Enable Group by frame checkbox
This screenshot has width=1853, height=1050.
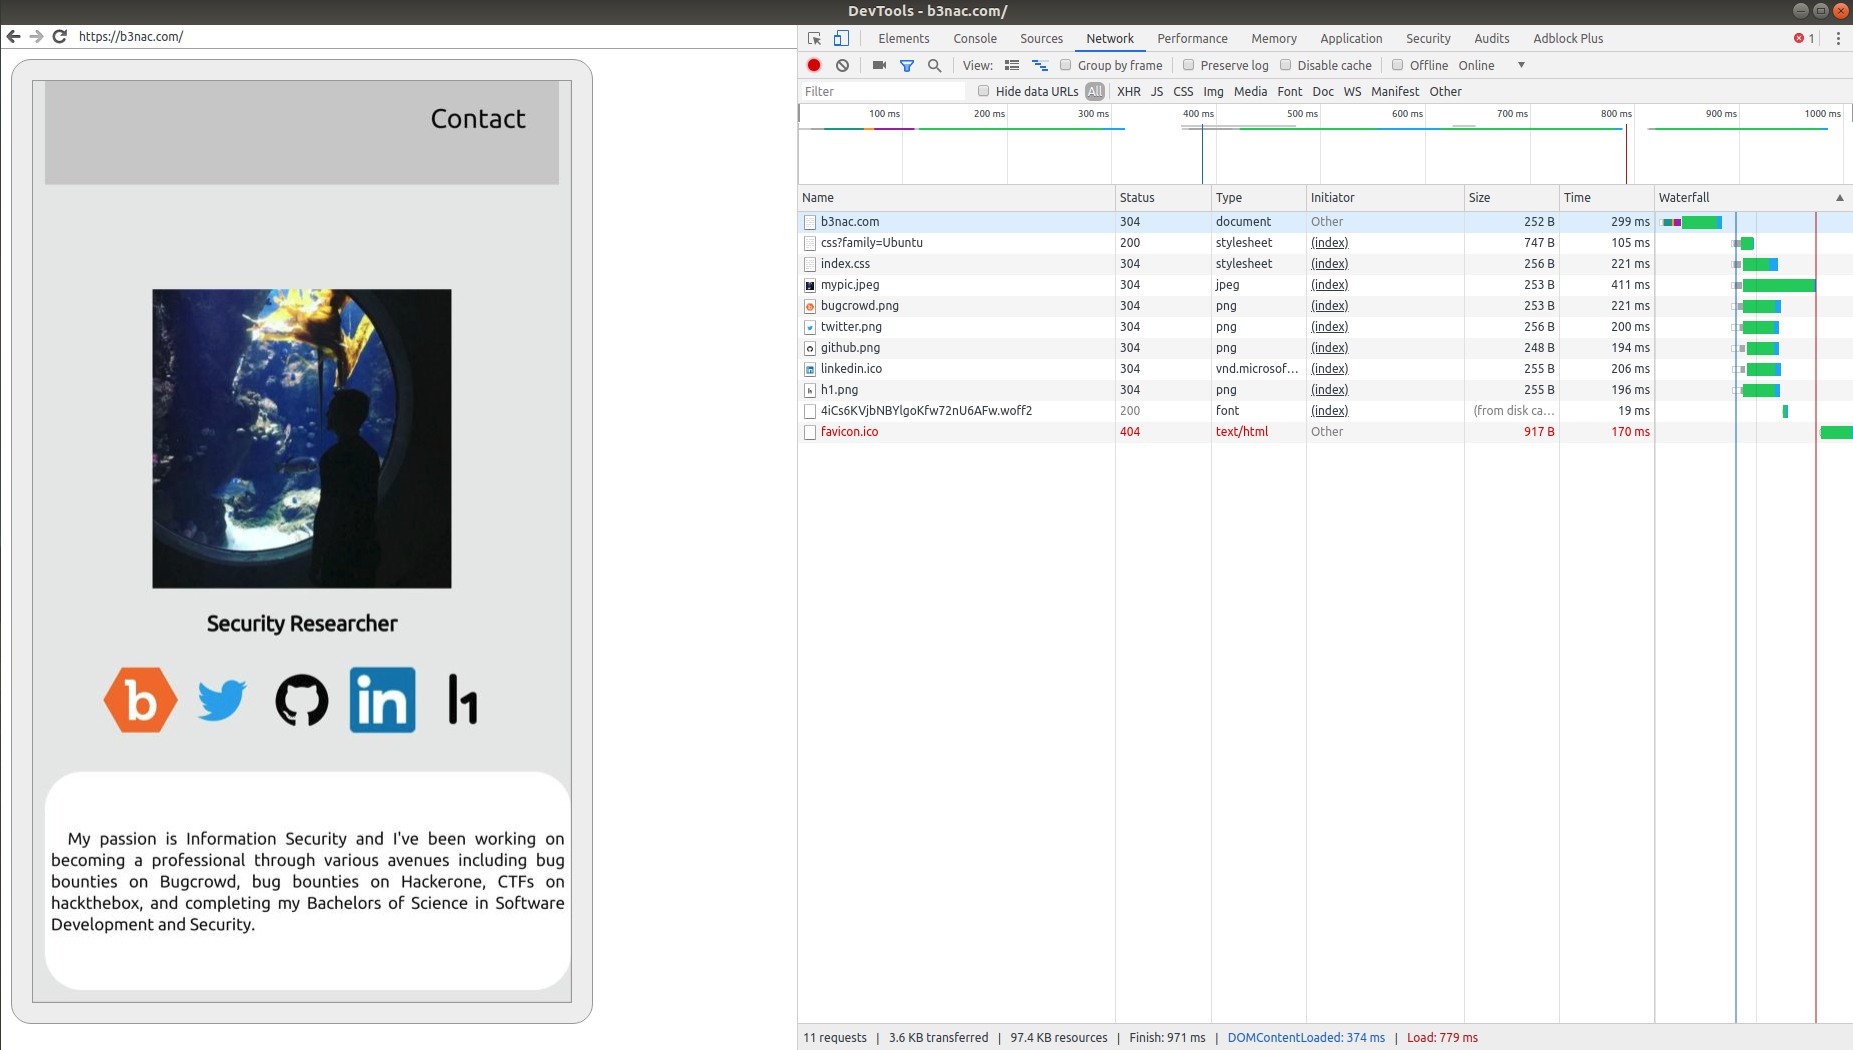tap(1066, 65)
